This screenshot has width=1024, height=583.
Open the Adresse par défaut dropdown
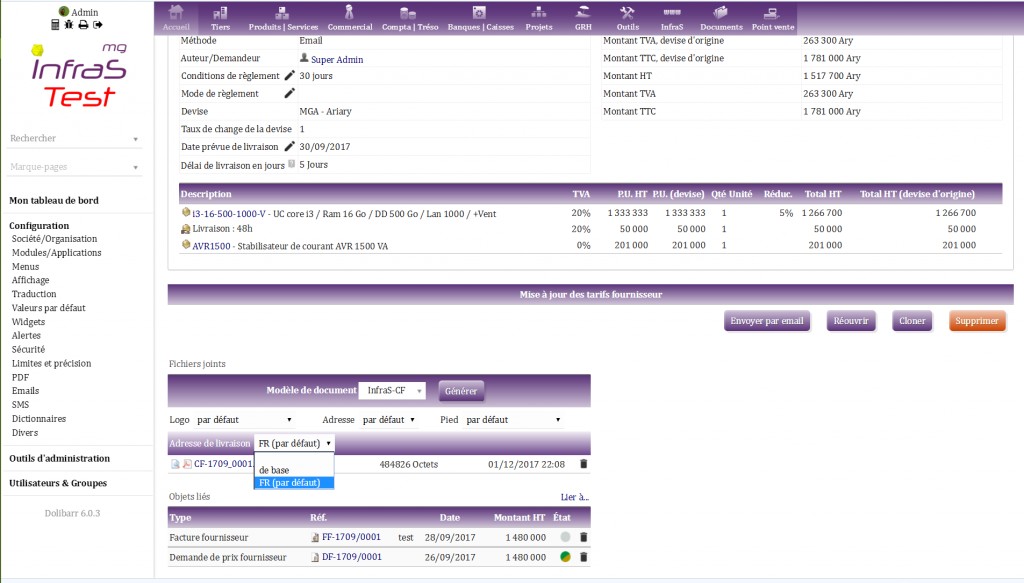(x=389, y=420)
